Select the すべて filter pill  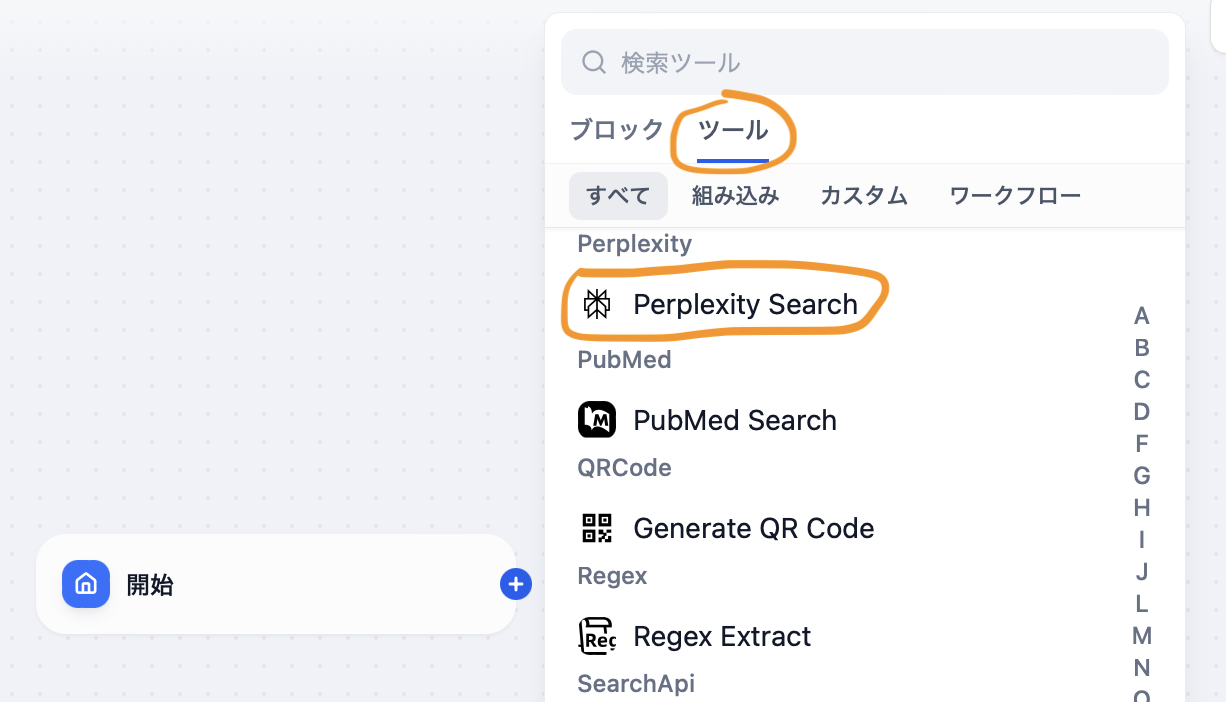pyautogui.click(x=618, y=196)
